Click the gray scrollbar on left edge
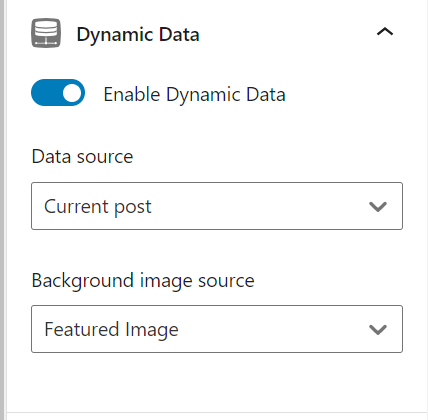This screenshot has width=428, height=420. click(x=2, y=210)
